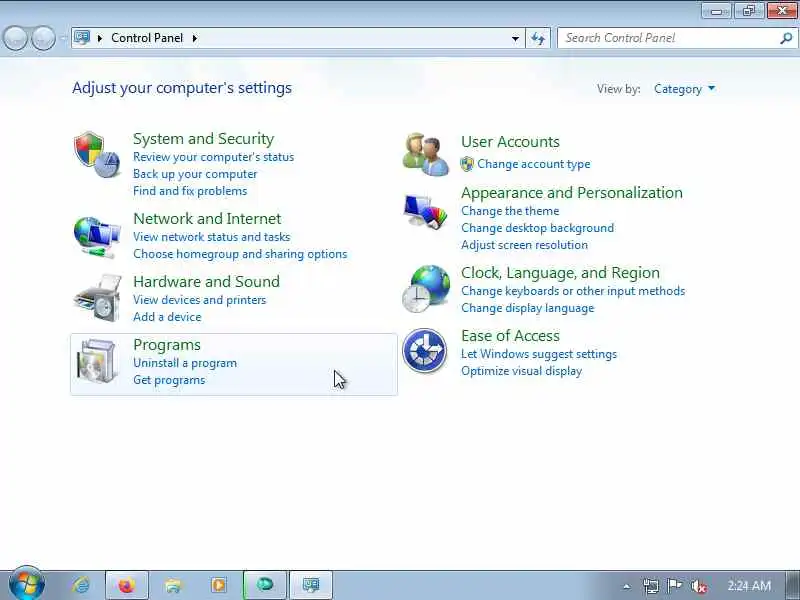The height and width of the screenshot is (600, 800).
Task: Open Appearance and Personalization heading
Action: click(x=571, y=193)
